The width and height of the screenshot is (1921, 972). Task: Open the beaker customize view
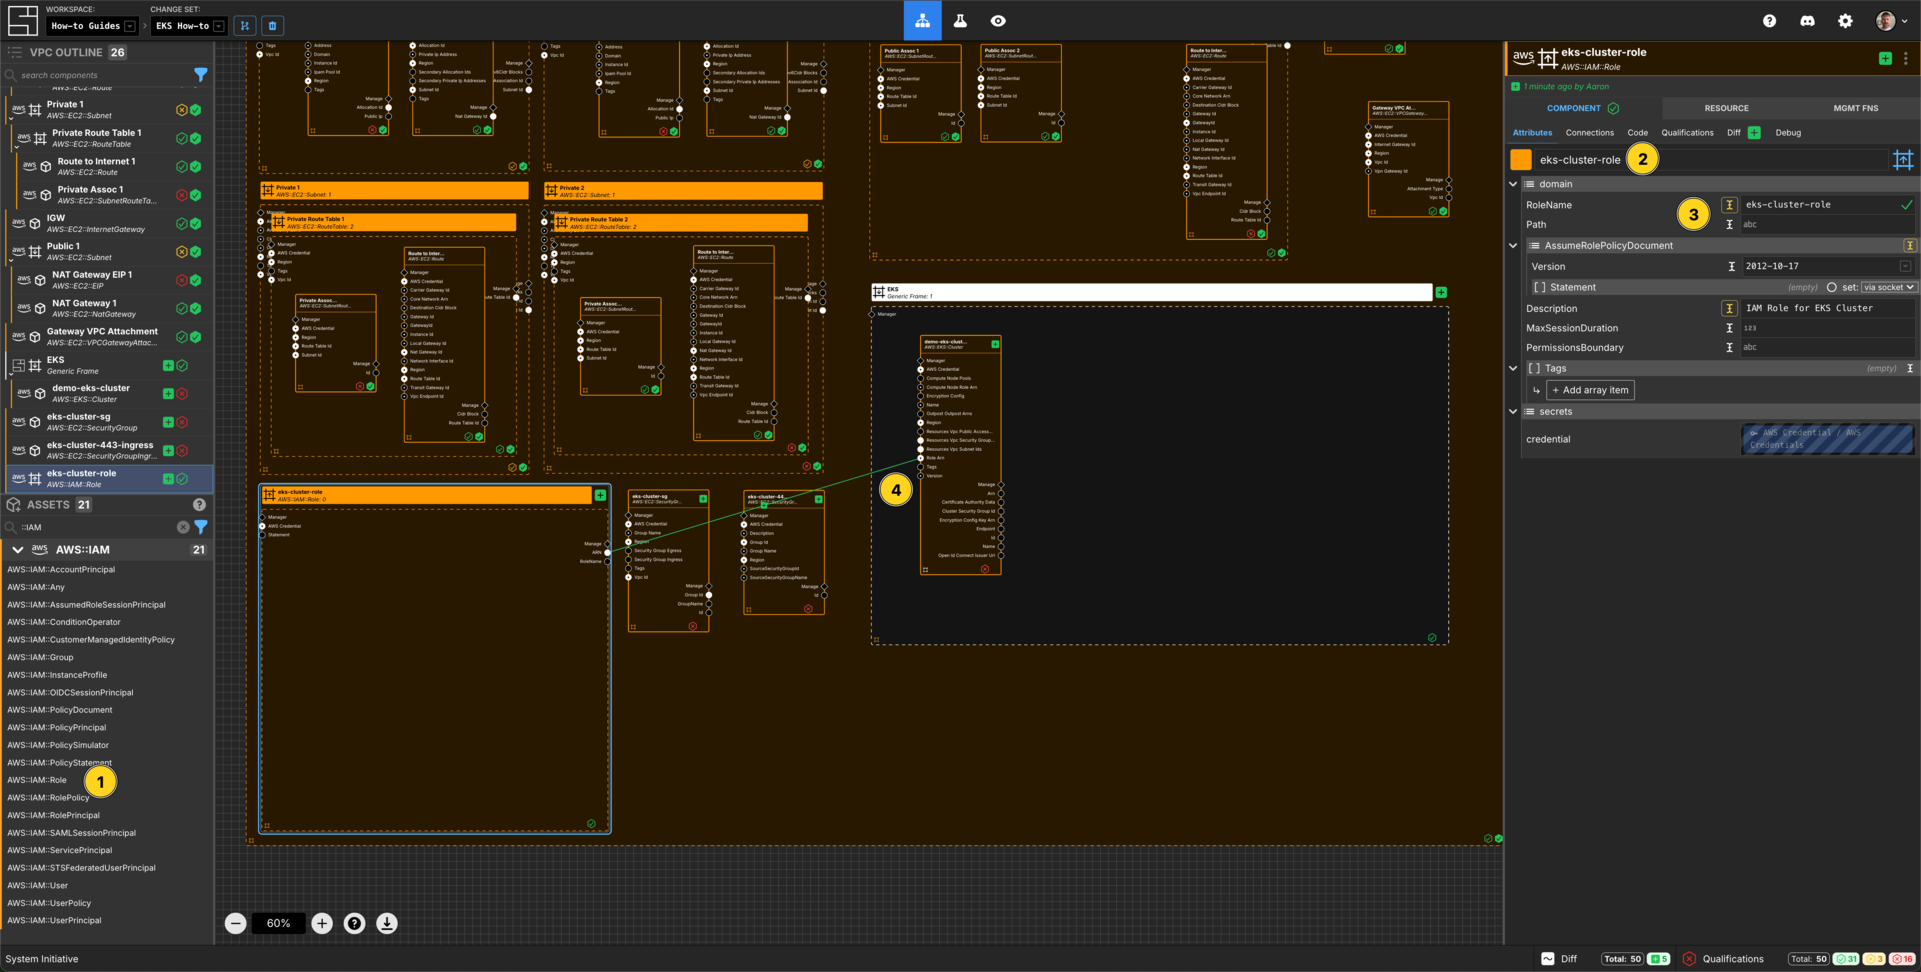[x=960, y=20]
